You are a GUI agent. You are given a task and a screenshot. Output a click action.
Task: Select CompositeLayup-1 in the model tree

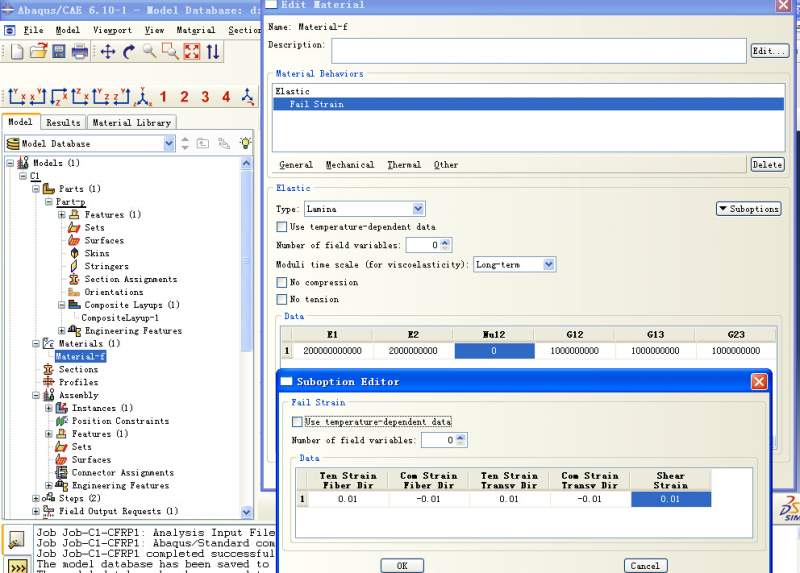point(120,318)
